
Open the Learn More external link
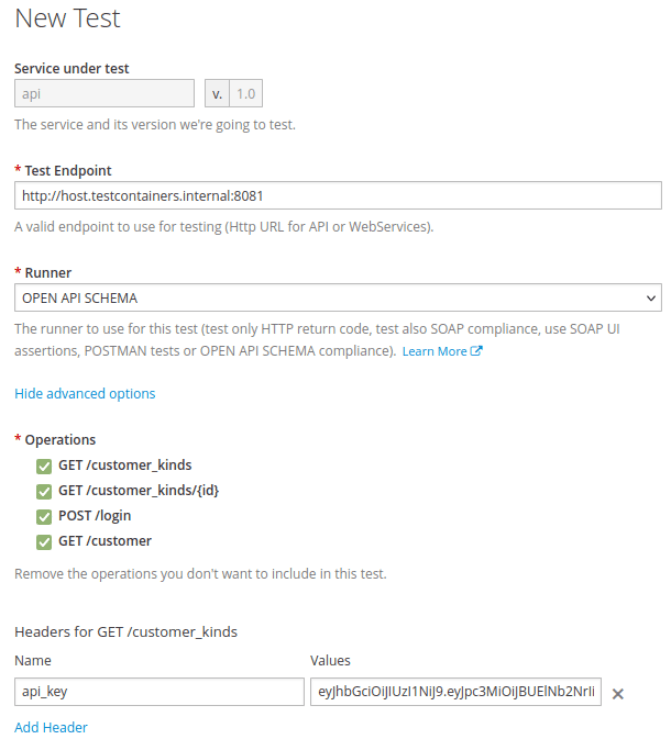(434, 352)
